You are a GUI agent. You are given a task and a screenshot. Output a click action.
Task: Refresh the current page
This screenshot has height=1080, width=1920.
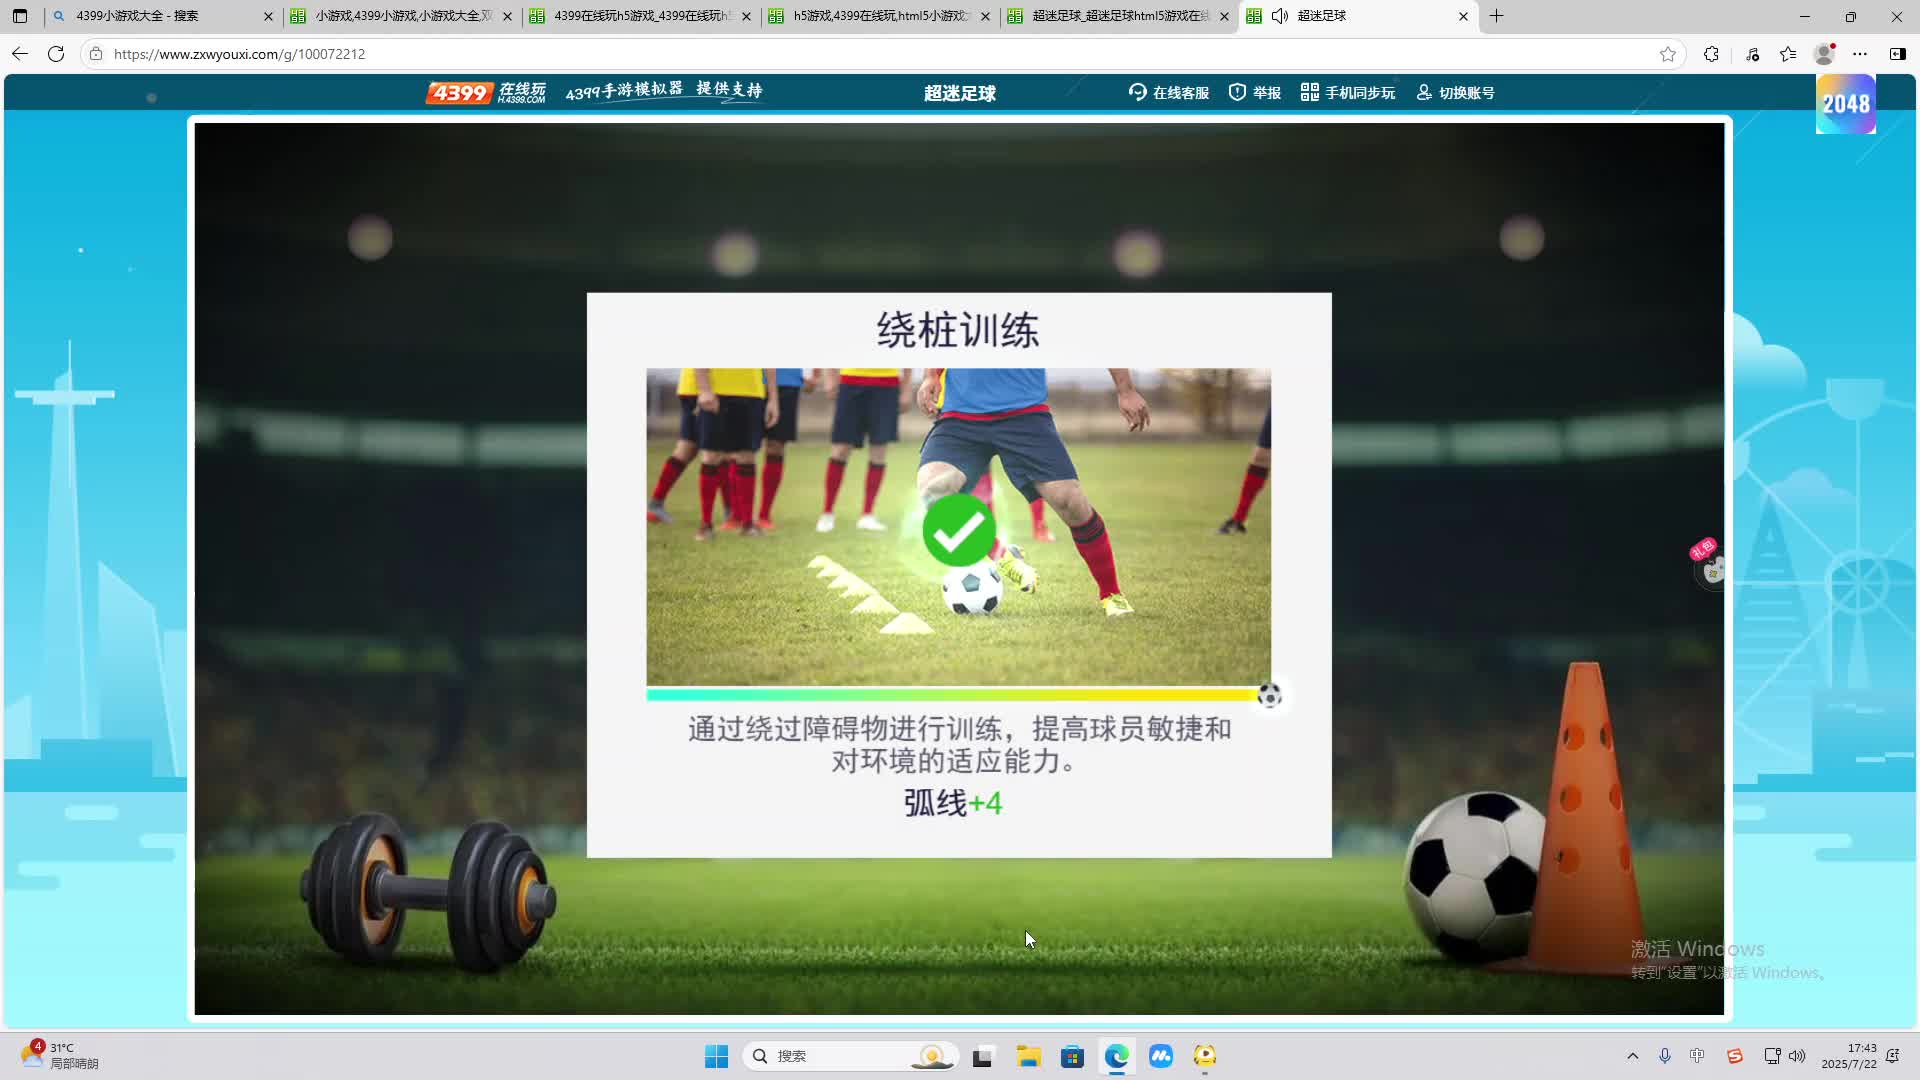(x=56, y=54)
